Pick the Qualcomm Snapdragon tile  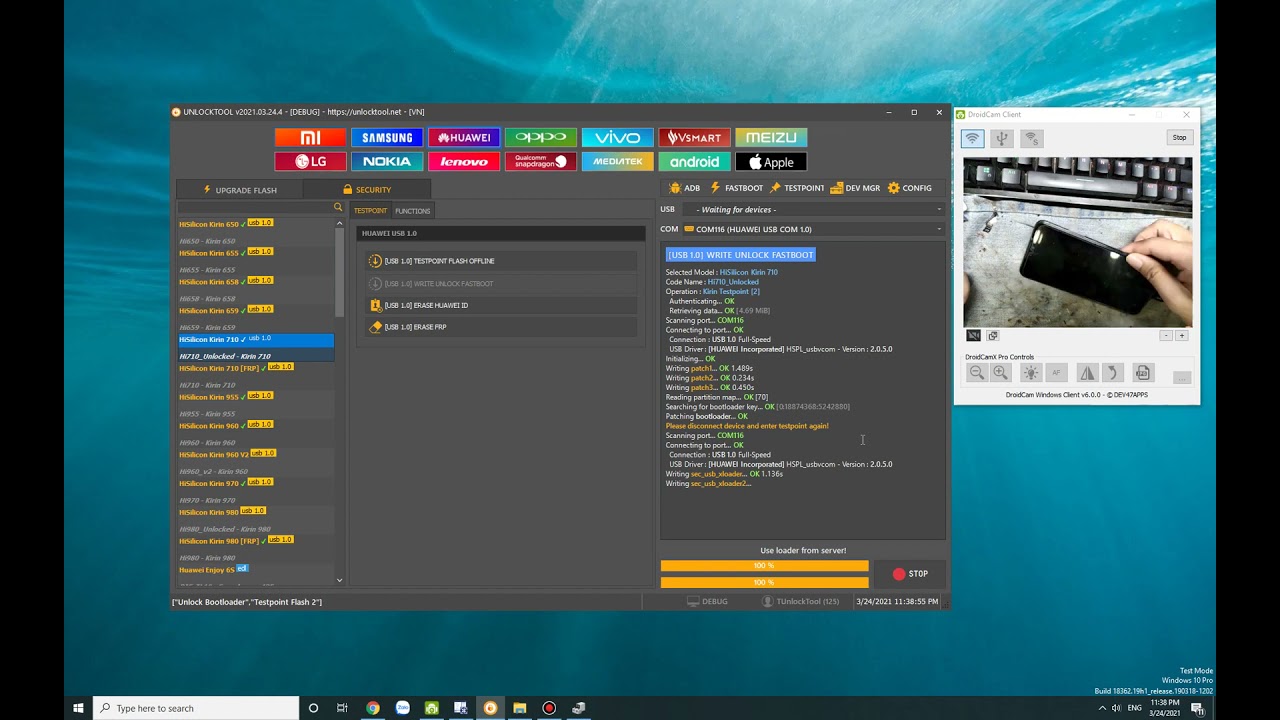[541, 161]
